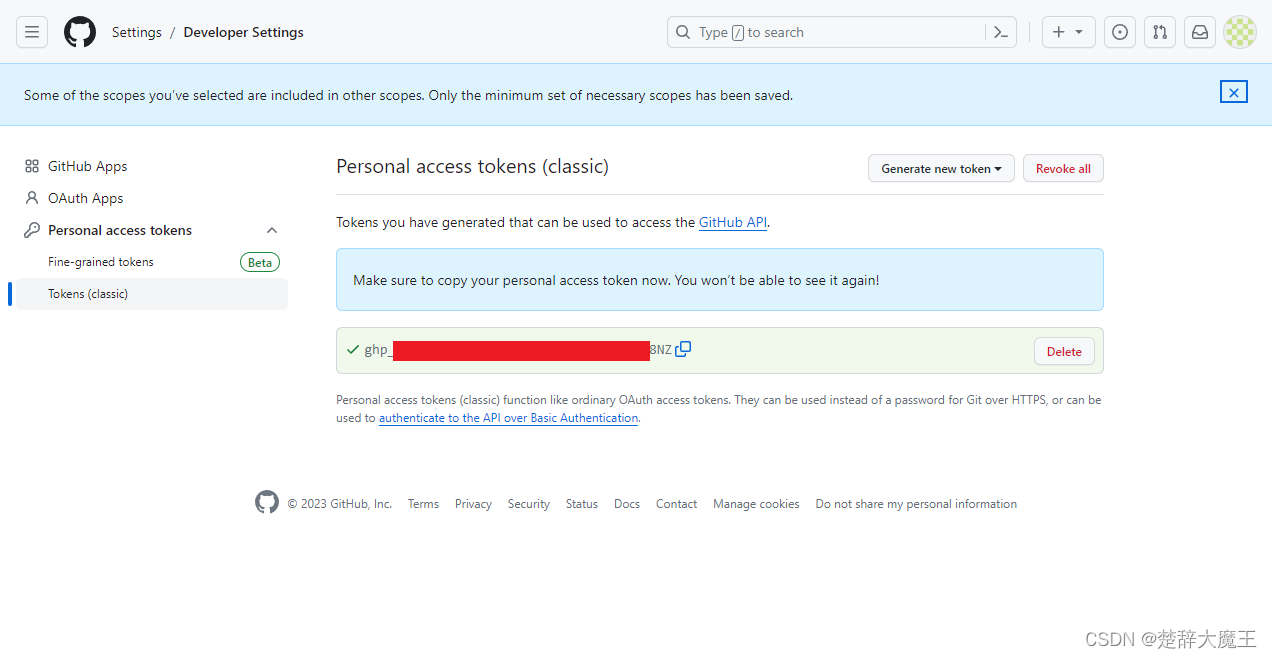Viewport: 1272px width, 659px height.
Task: Open the create new plus menu
Action: 1068,32
